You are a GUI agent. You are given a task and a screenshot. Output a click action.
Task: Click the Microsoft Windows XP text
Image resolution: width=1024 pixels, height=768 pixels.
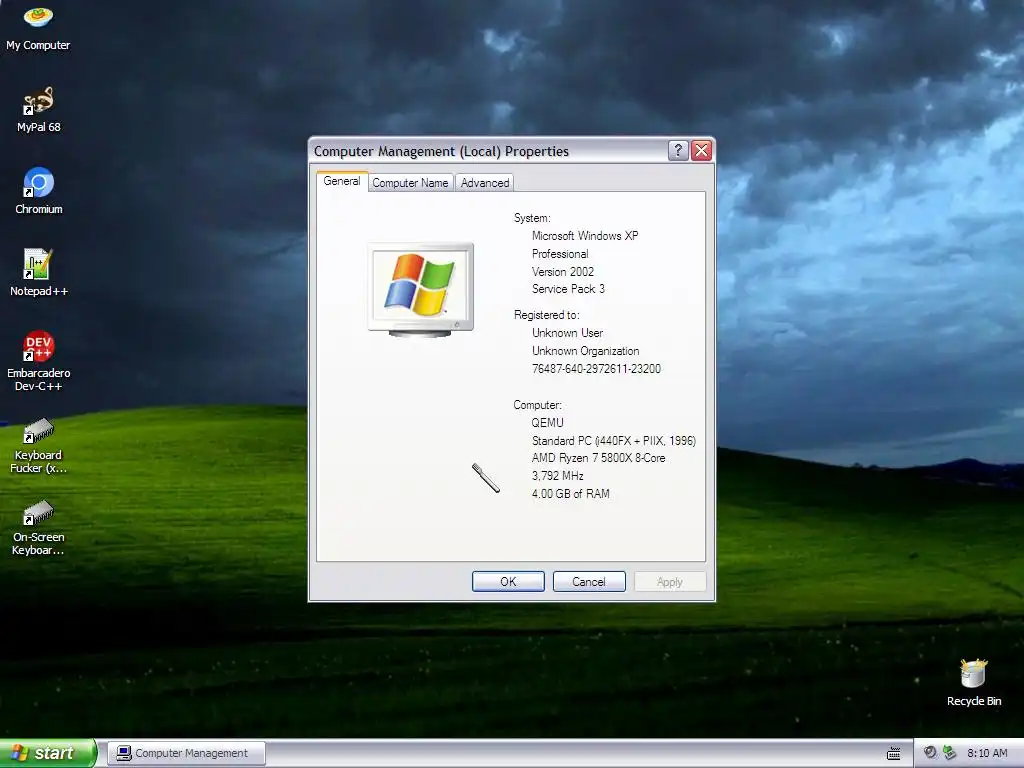pyautogui.click(x=584, y=236)
